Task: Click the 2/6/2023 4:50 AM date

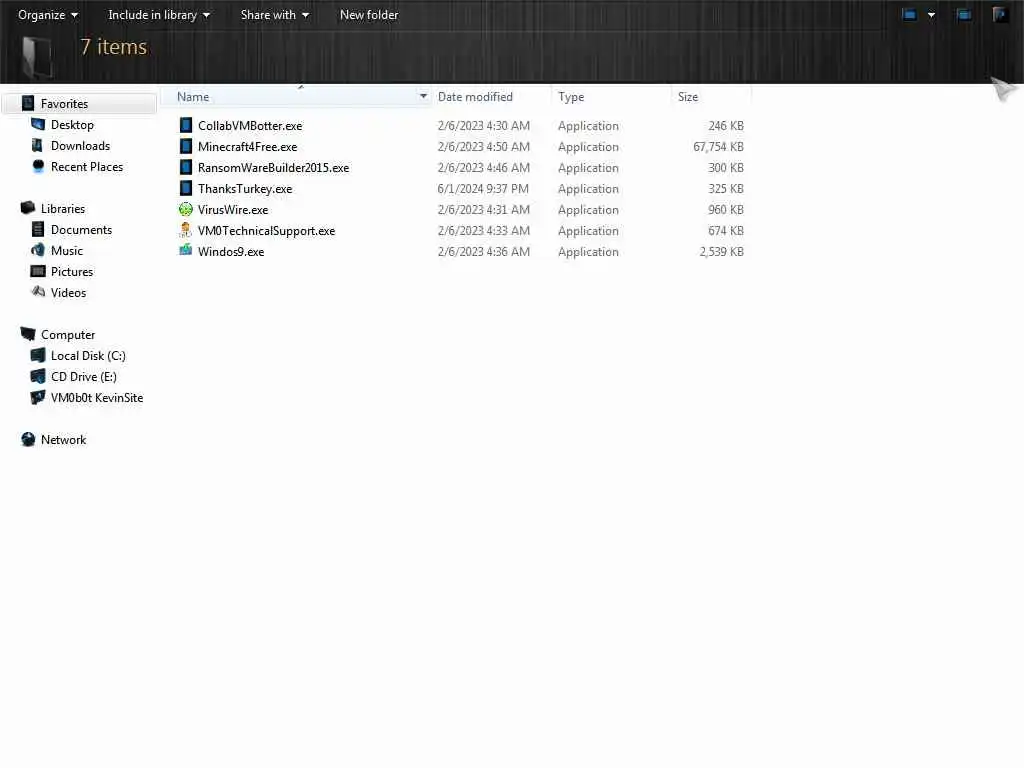Action: click(484, 146)
